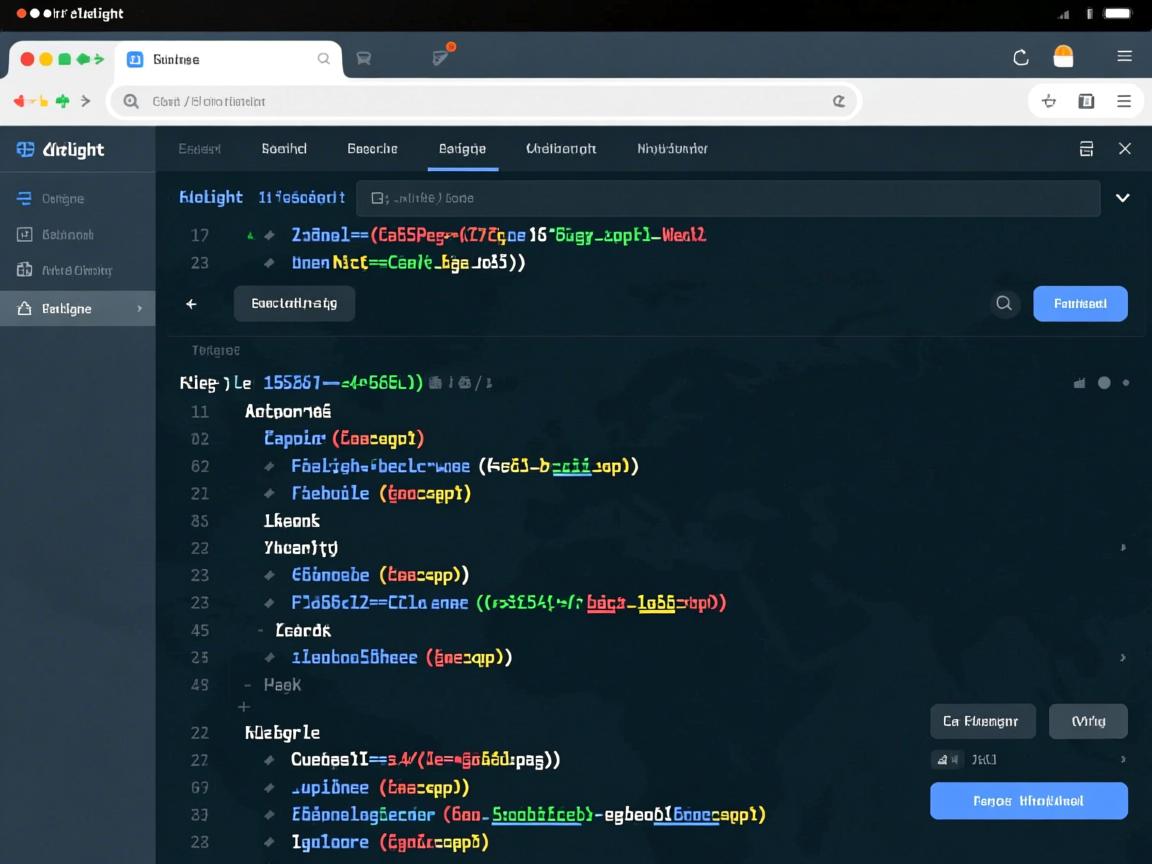This screenshot has width=1152, height=864.
Task: Toggle the round dot indicator in the code header row
Action: click(x=1104, y=383)
